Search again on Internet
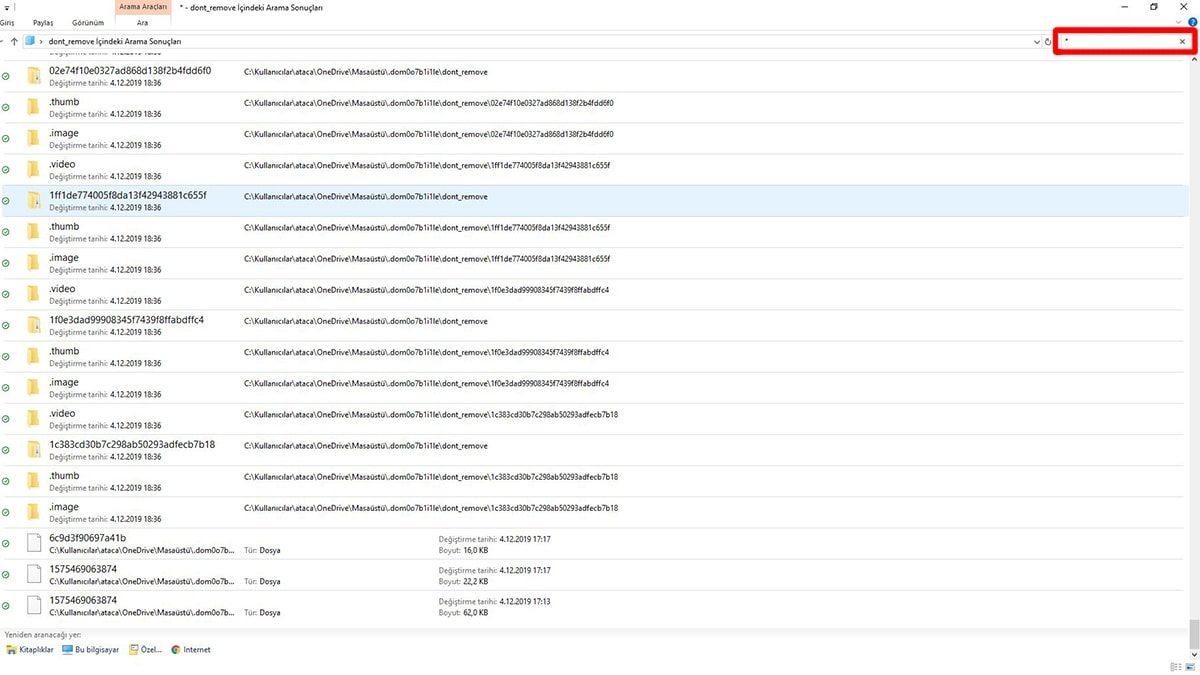 click(190, 650)
